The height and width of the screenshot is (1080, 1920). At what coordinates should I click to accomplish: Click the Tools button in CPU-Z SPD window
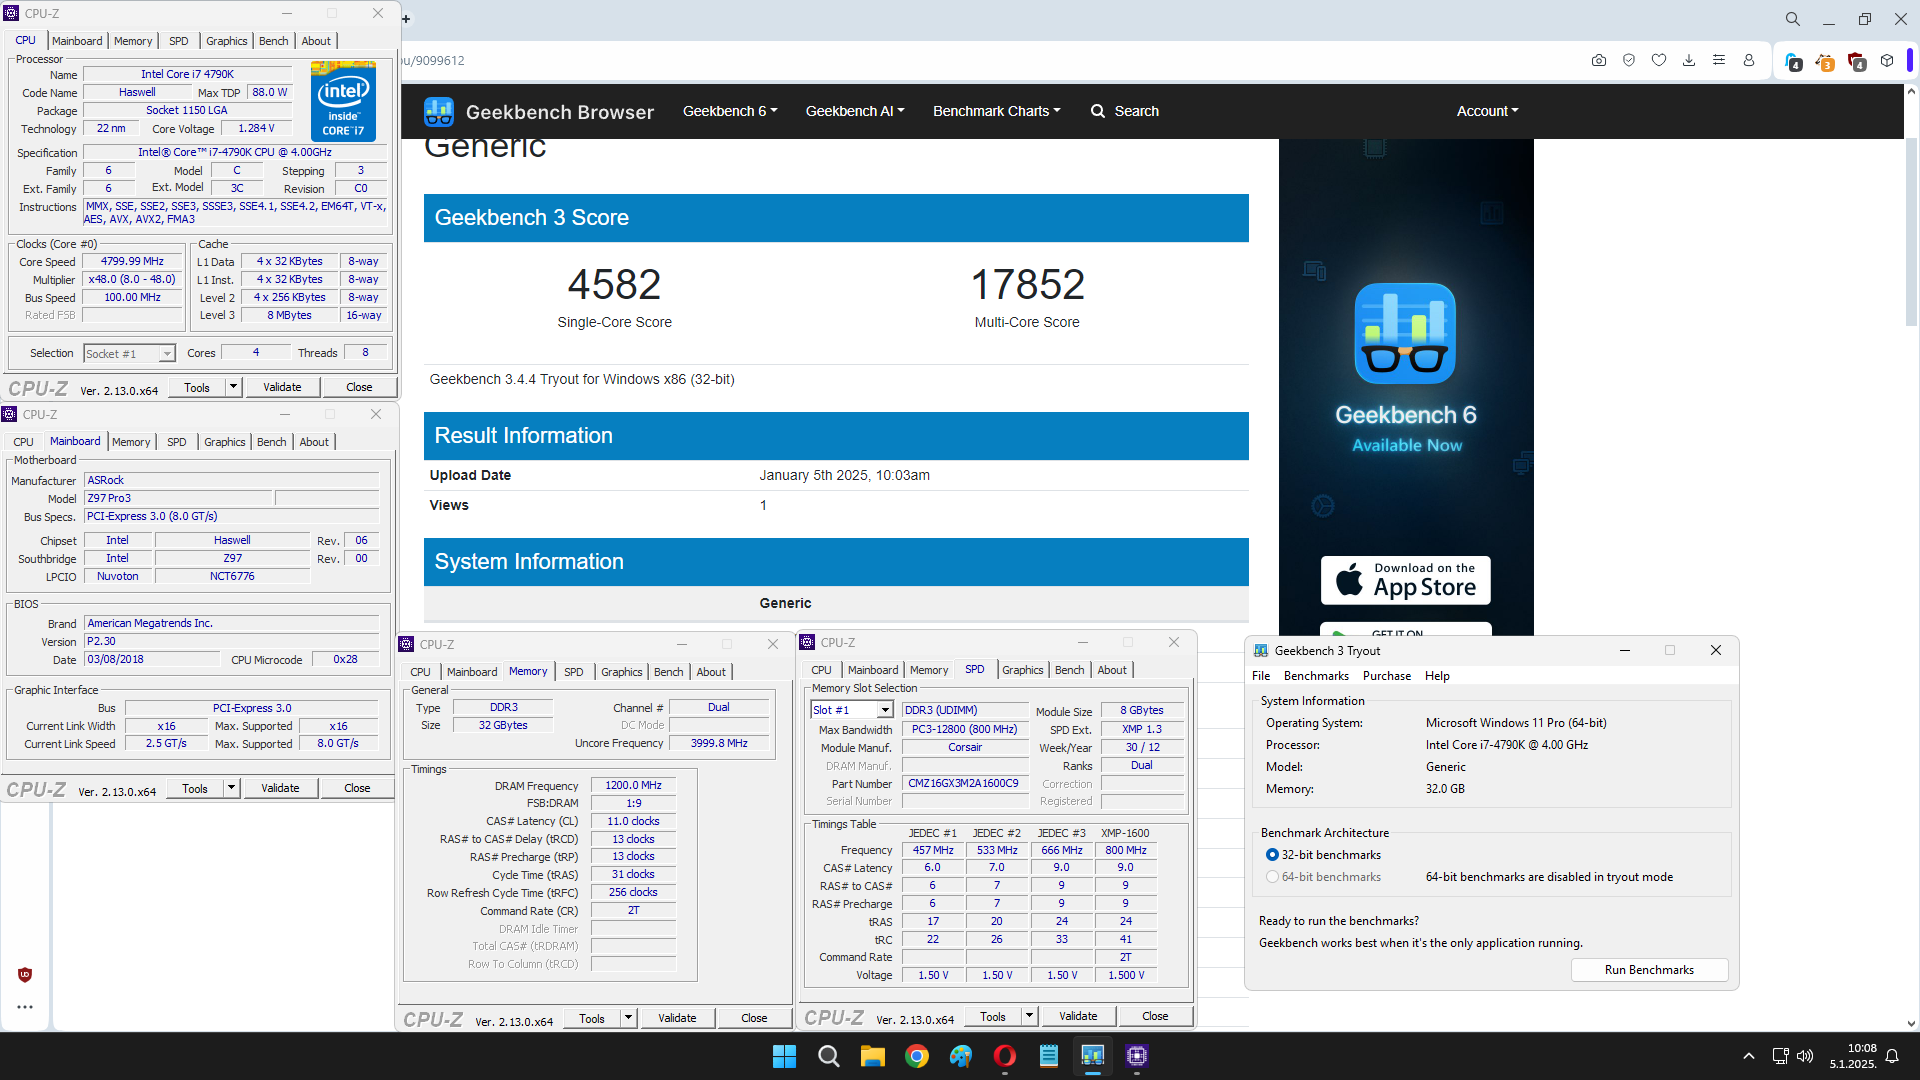click(x=993, y=1016)
